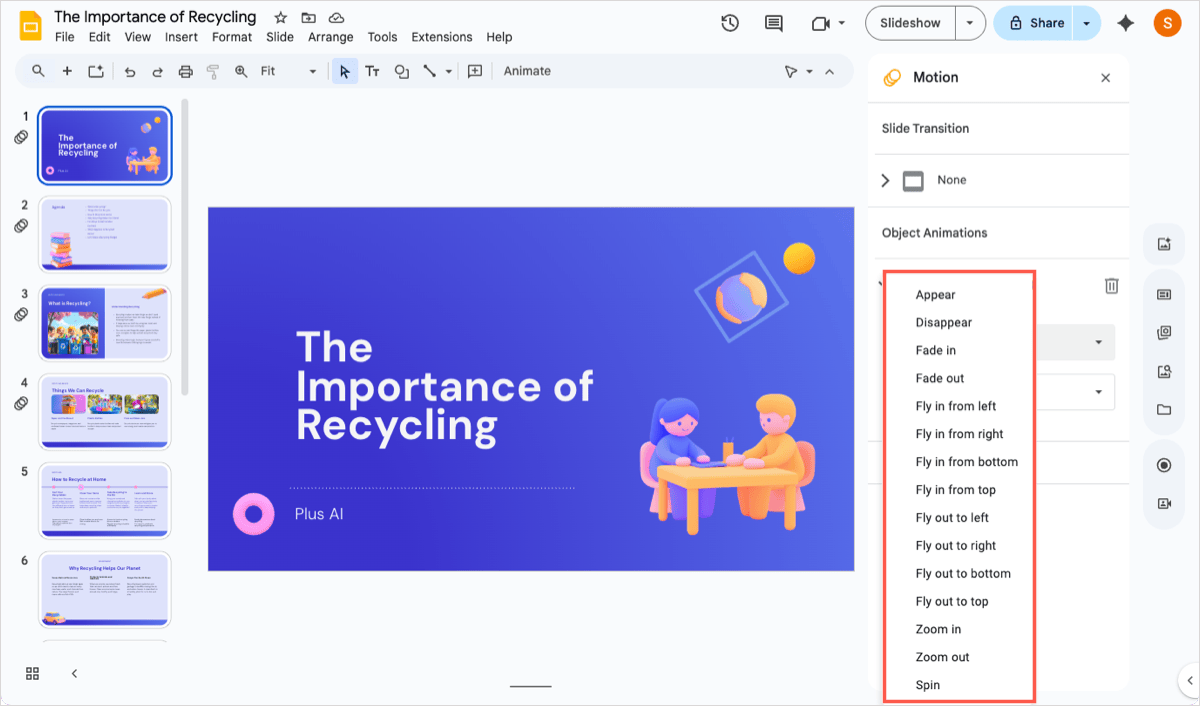Image resolution: width=1200 pixels, height=706 pixels.
Task: Click the folder icon in side panel
Action: coord(1164,410)
